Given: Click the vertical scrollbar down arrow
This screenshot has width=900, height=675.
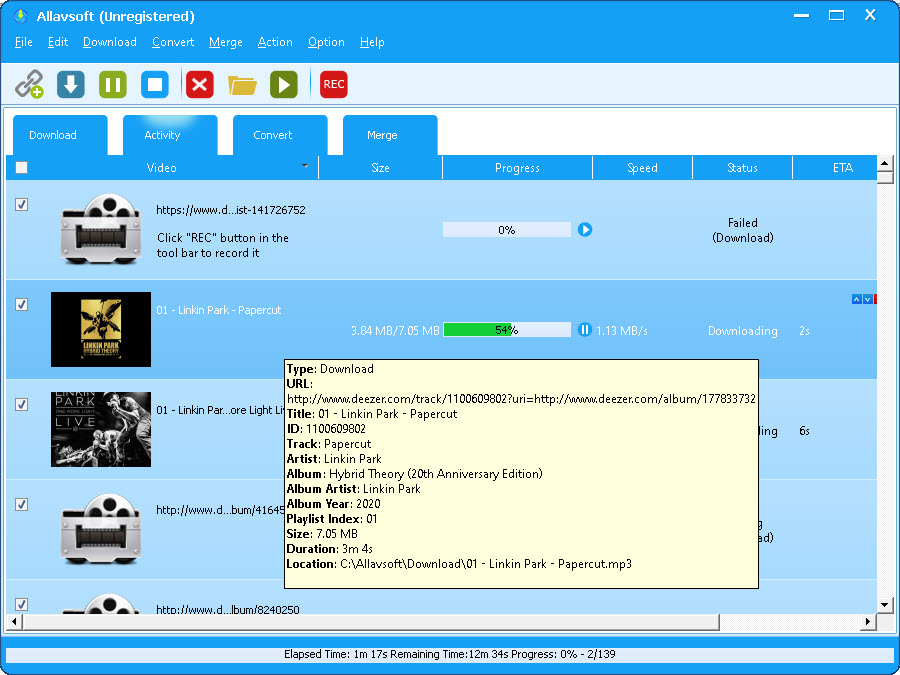Looking at the screenshot, I should coord(885,604).
